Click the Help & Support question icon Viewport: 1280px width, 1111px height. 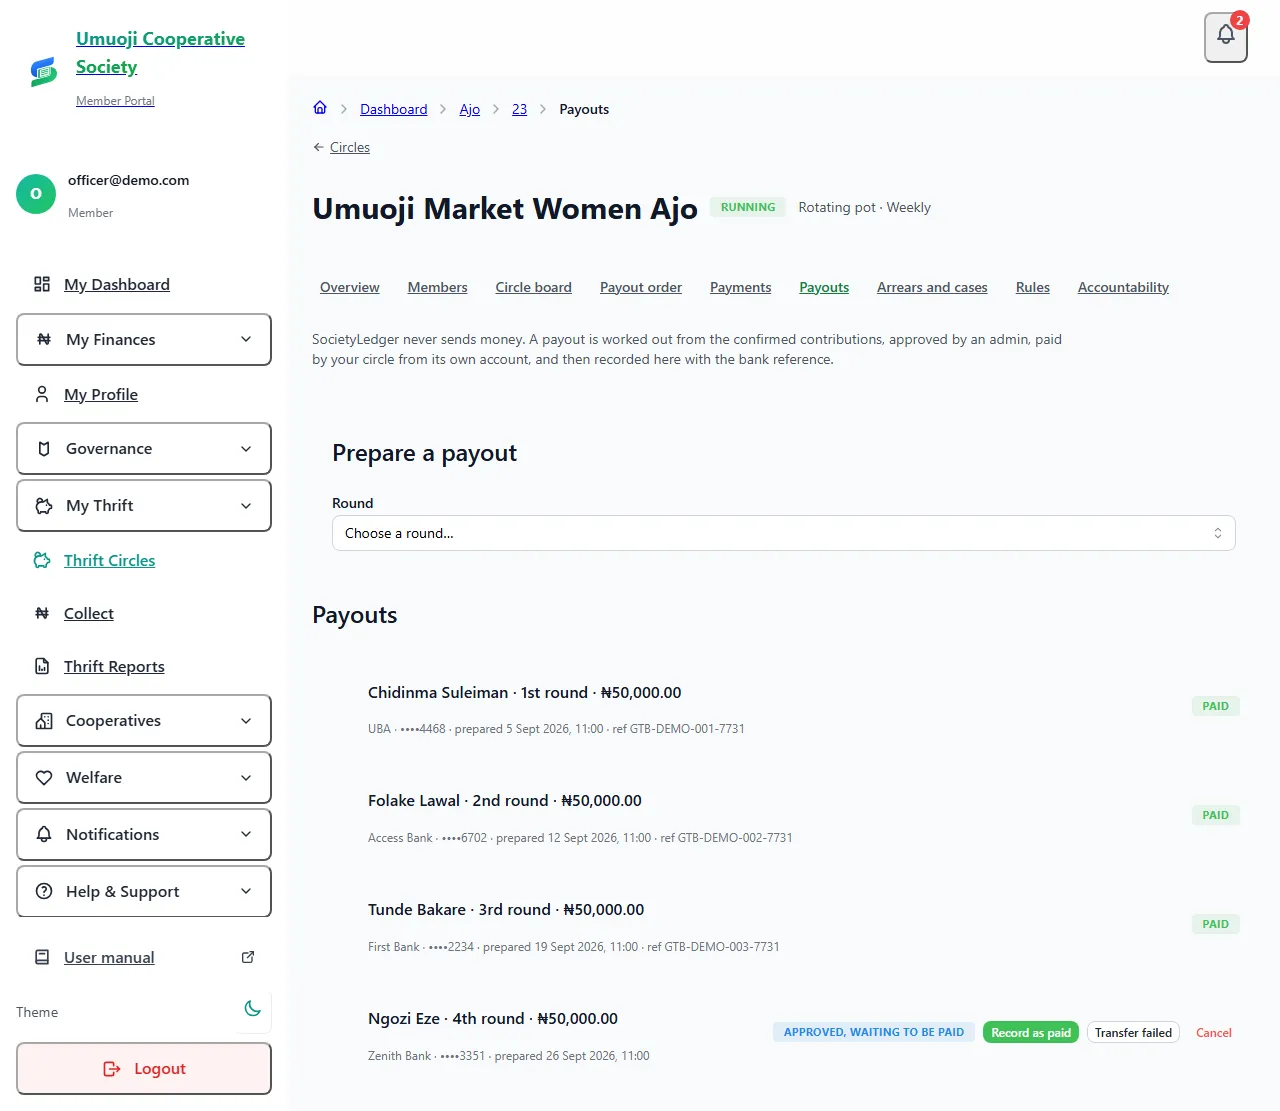click(x=44, y=891)
